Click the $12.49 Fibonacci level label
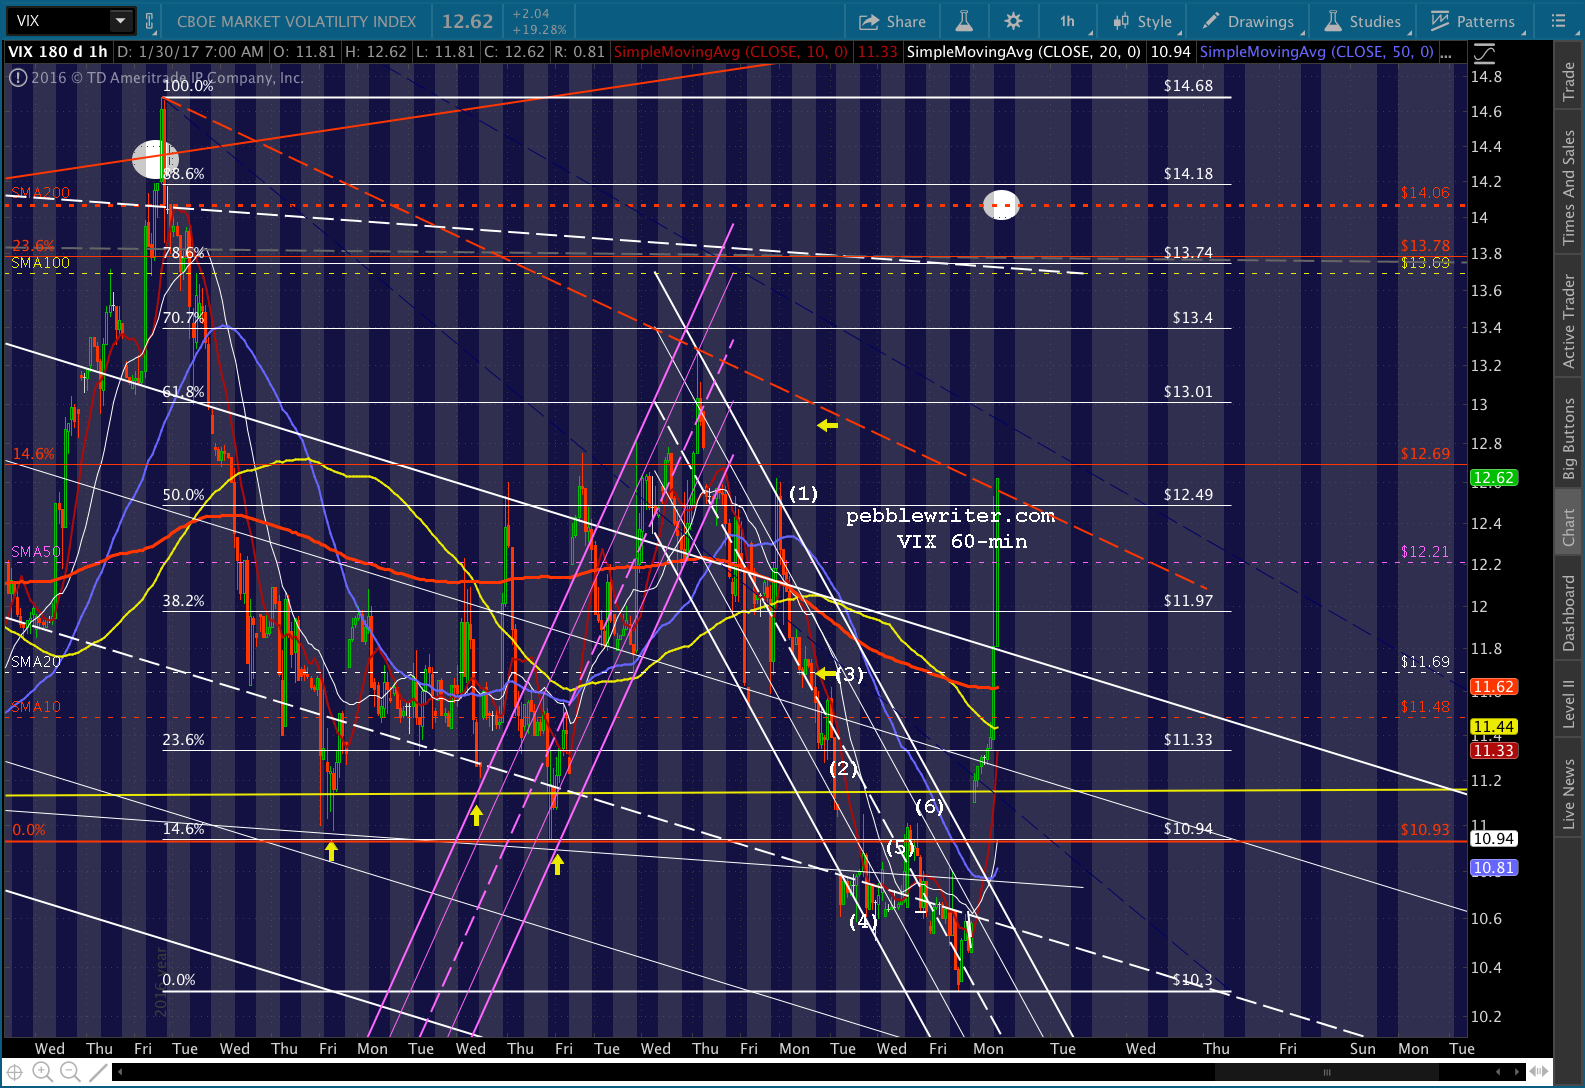1585x1088 pixels. tap(1188, 495)
